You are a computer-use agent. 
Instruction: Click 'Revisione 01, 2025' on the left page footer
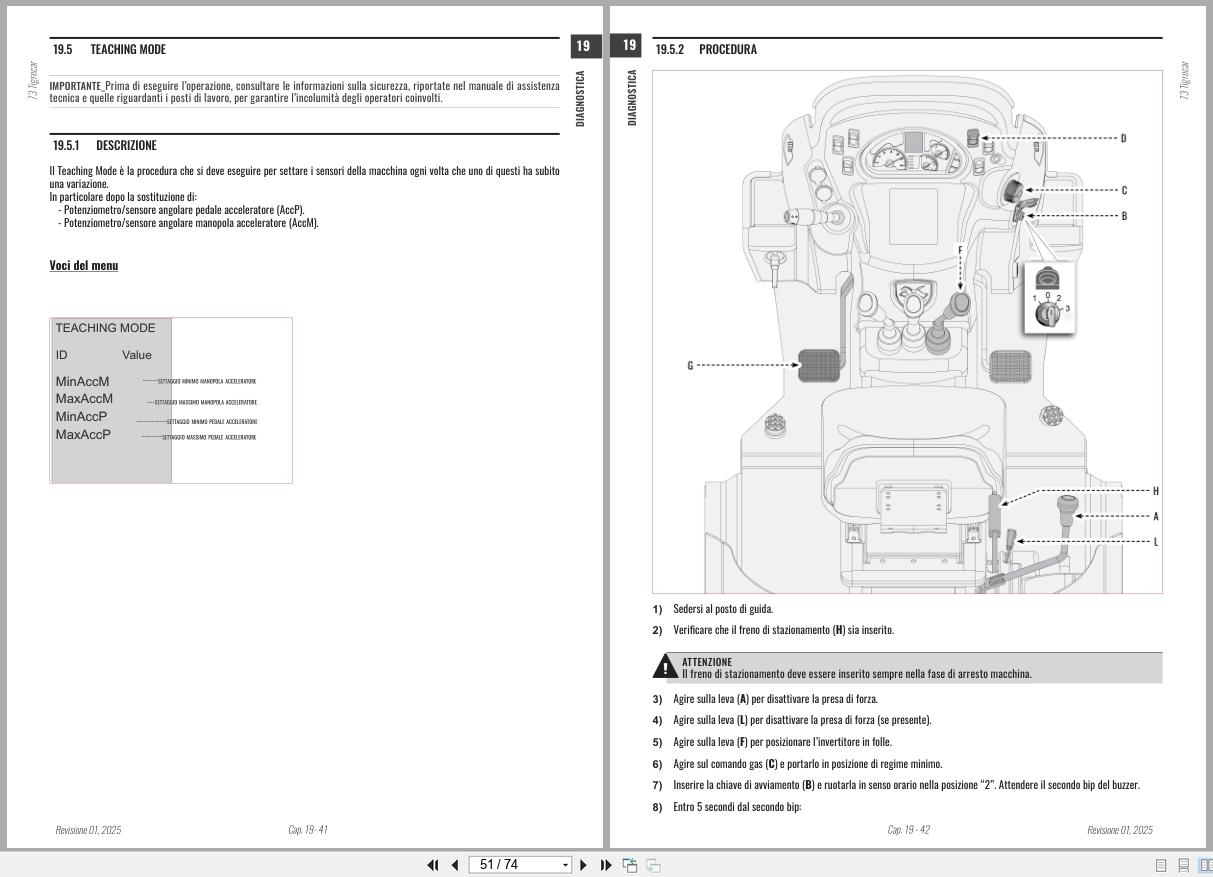tap(88, 830)
